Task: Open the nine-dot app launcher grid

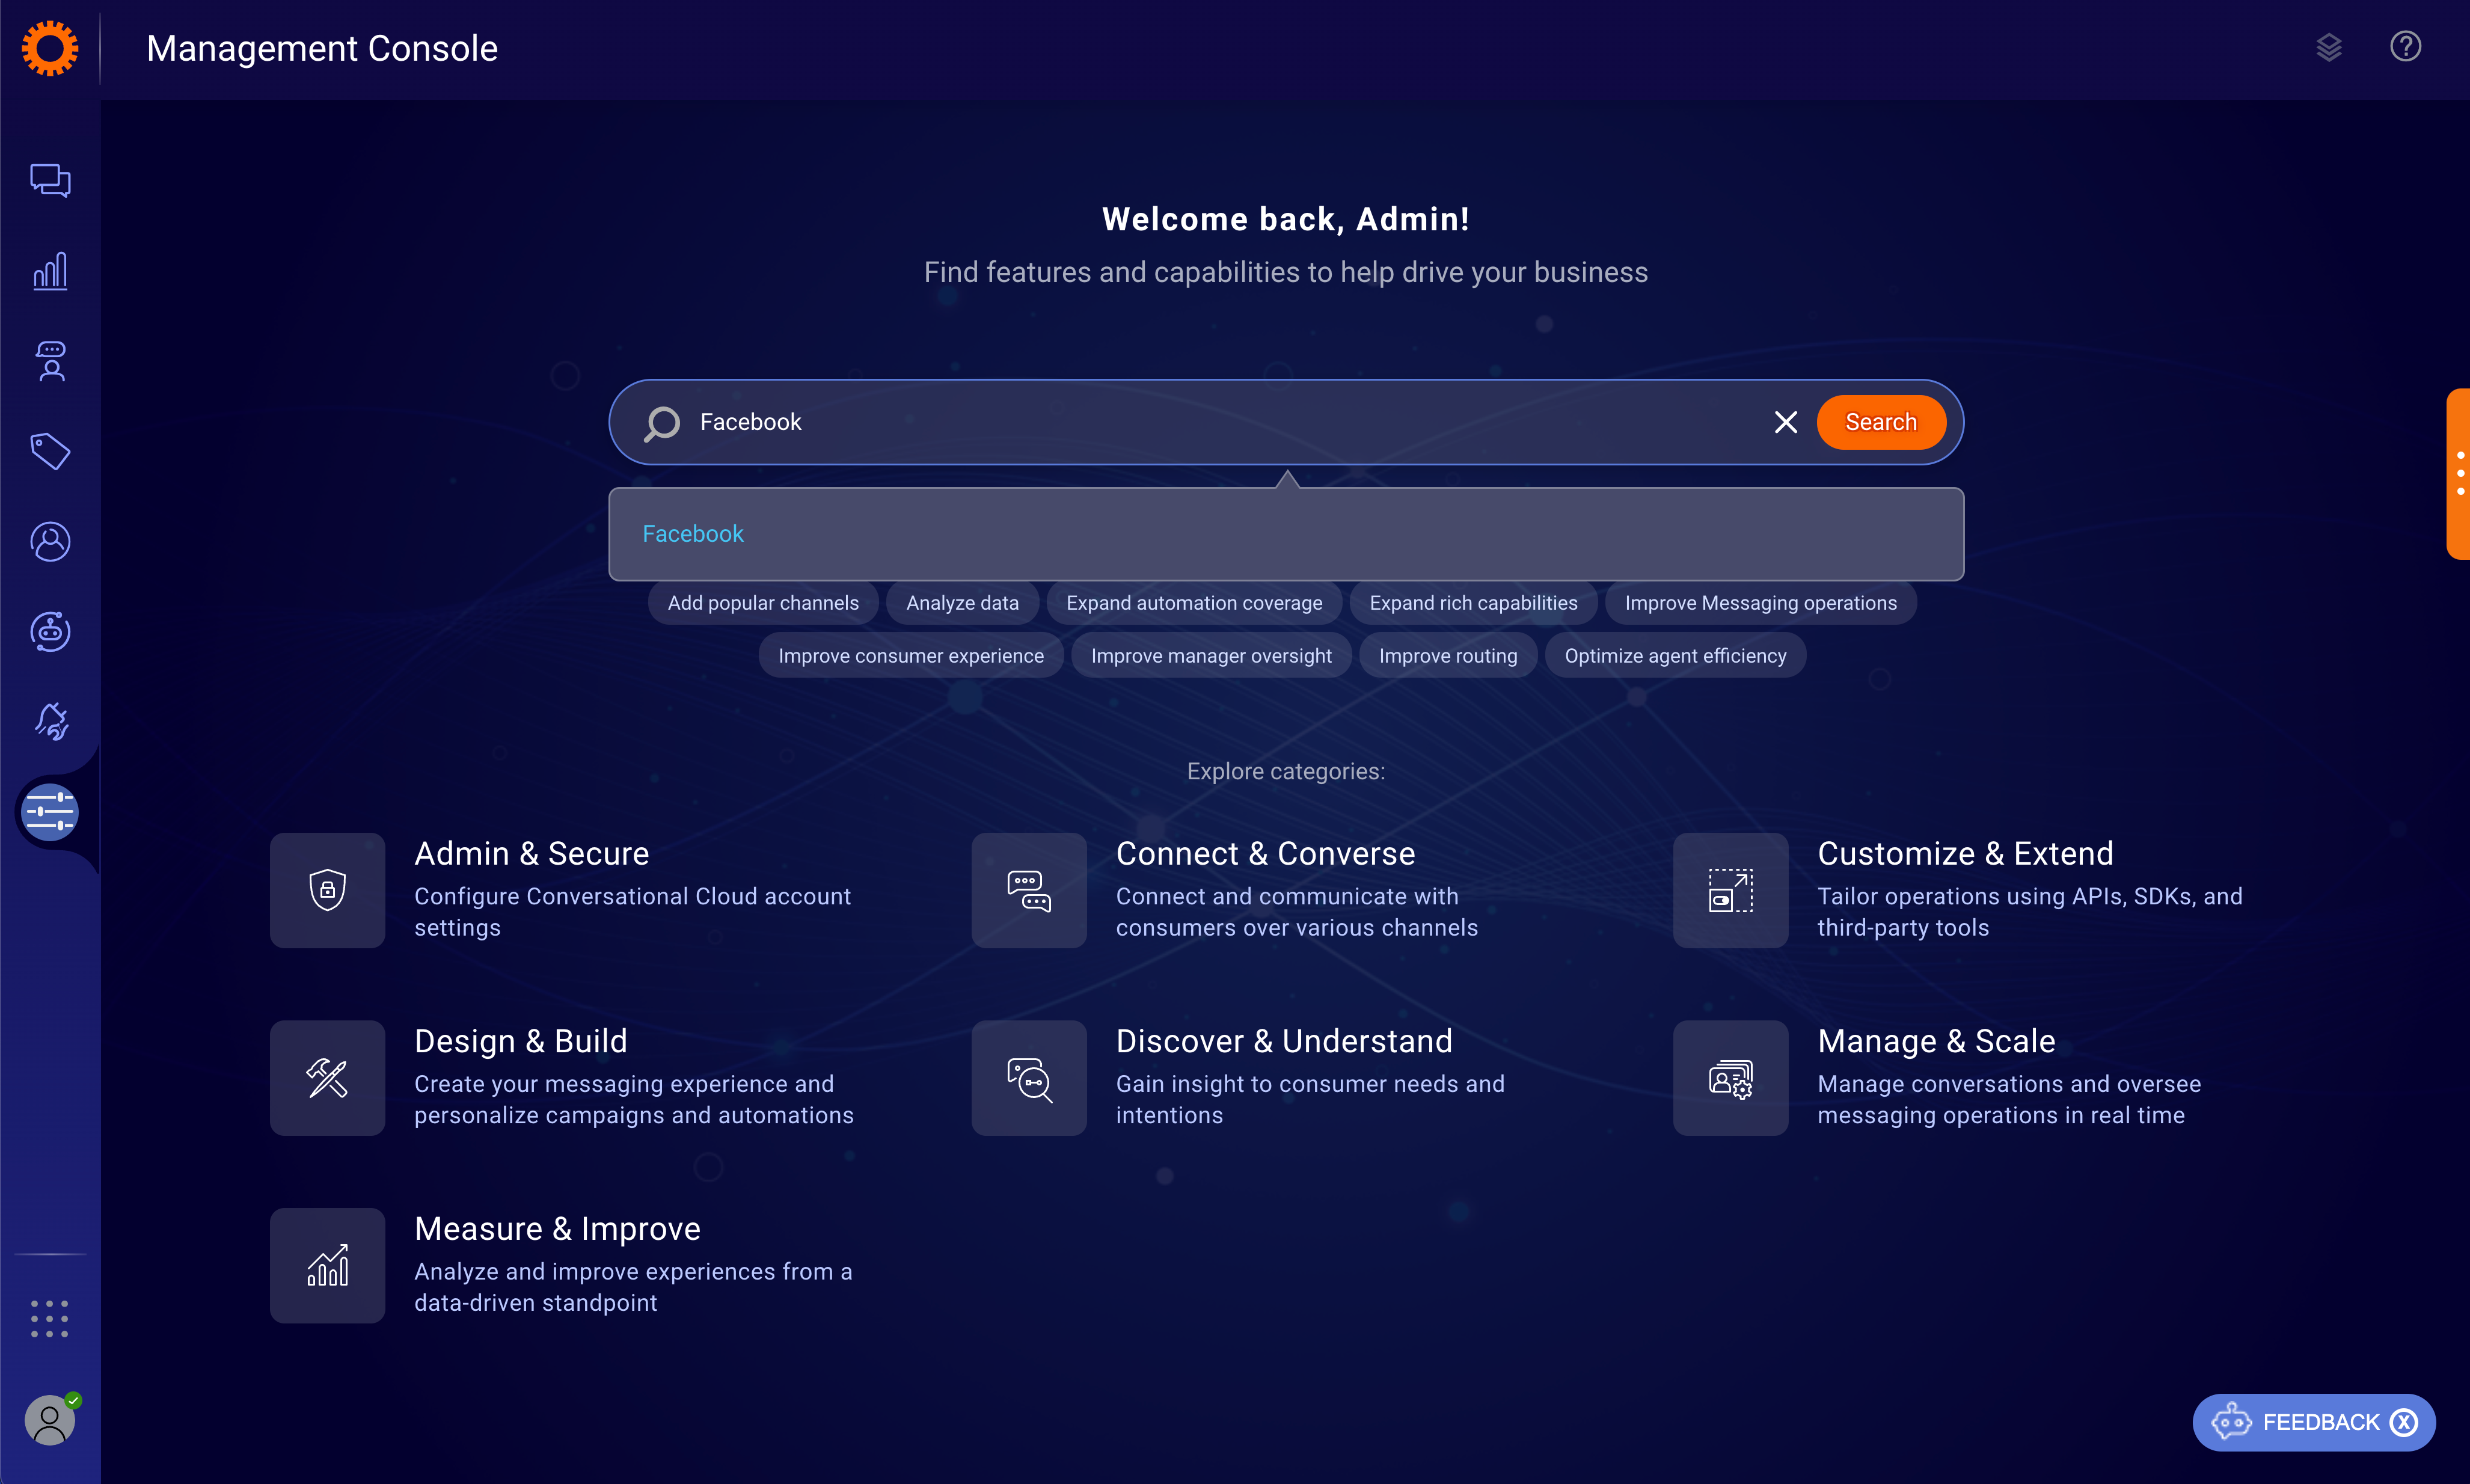Action: click(x=50, y=1319)
